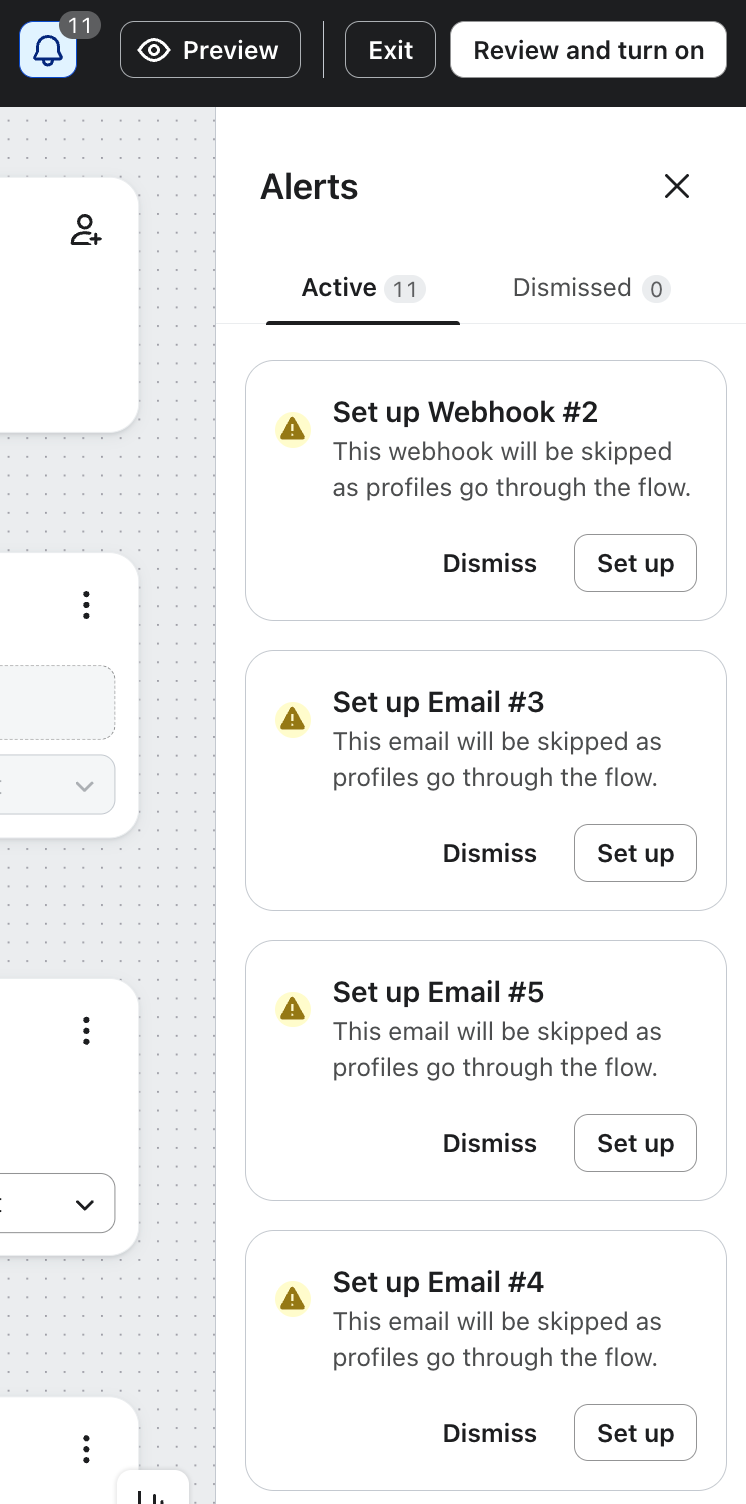746x1504 pixels.
Task: Dismiss the Email #4 alert
Action: 490,1433
